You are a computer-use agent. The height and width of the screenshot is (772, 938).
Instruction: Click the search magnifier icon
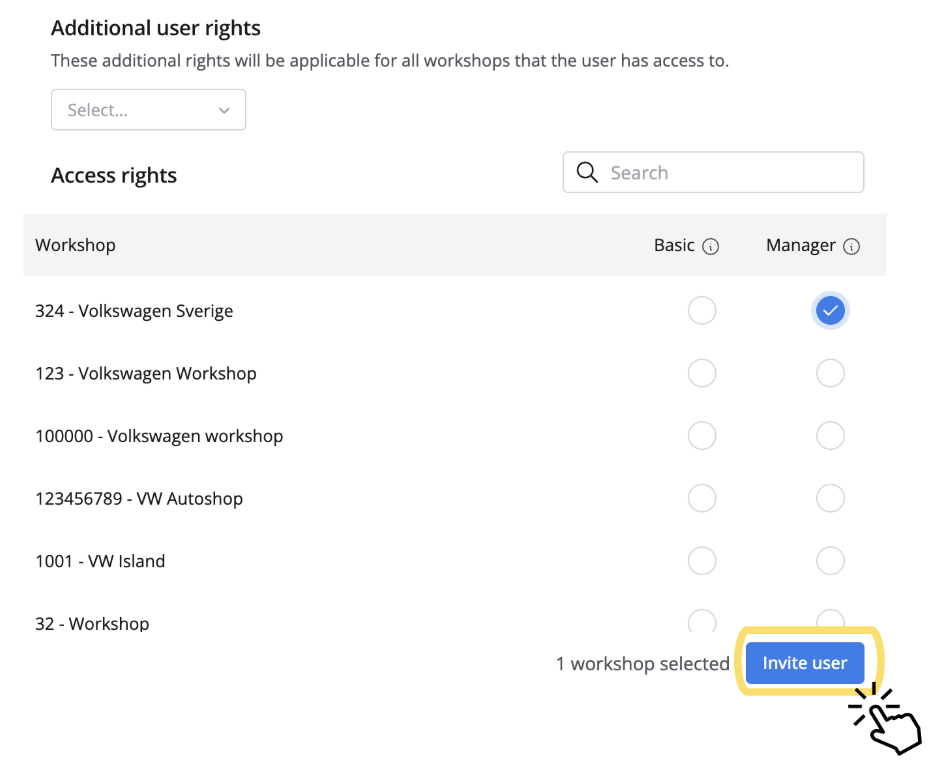click(x=587, y=172)
